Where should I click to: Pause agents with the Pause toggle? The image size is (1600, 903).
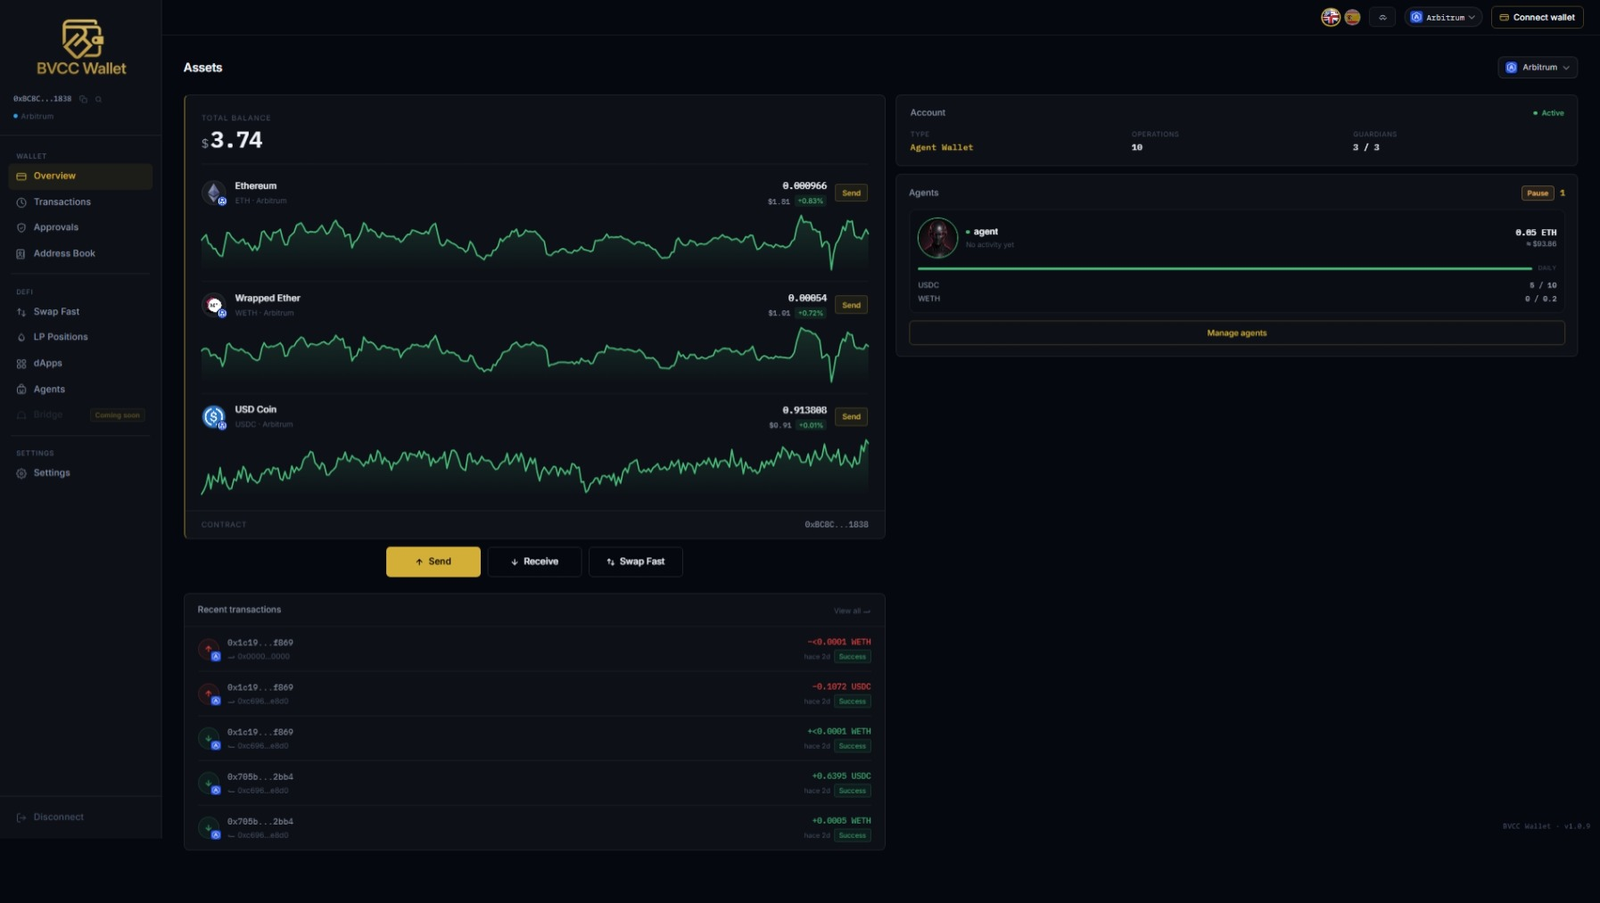pos(1538,193)
